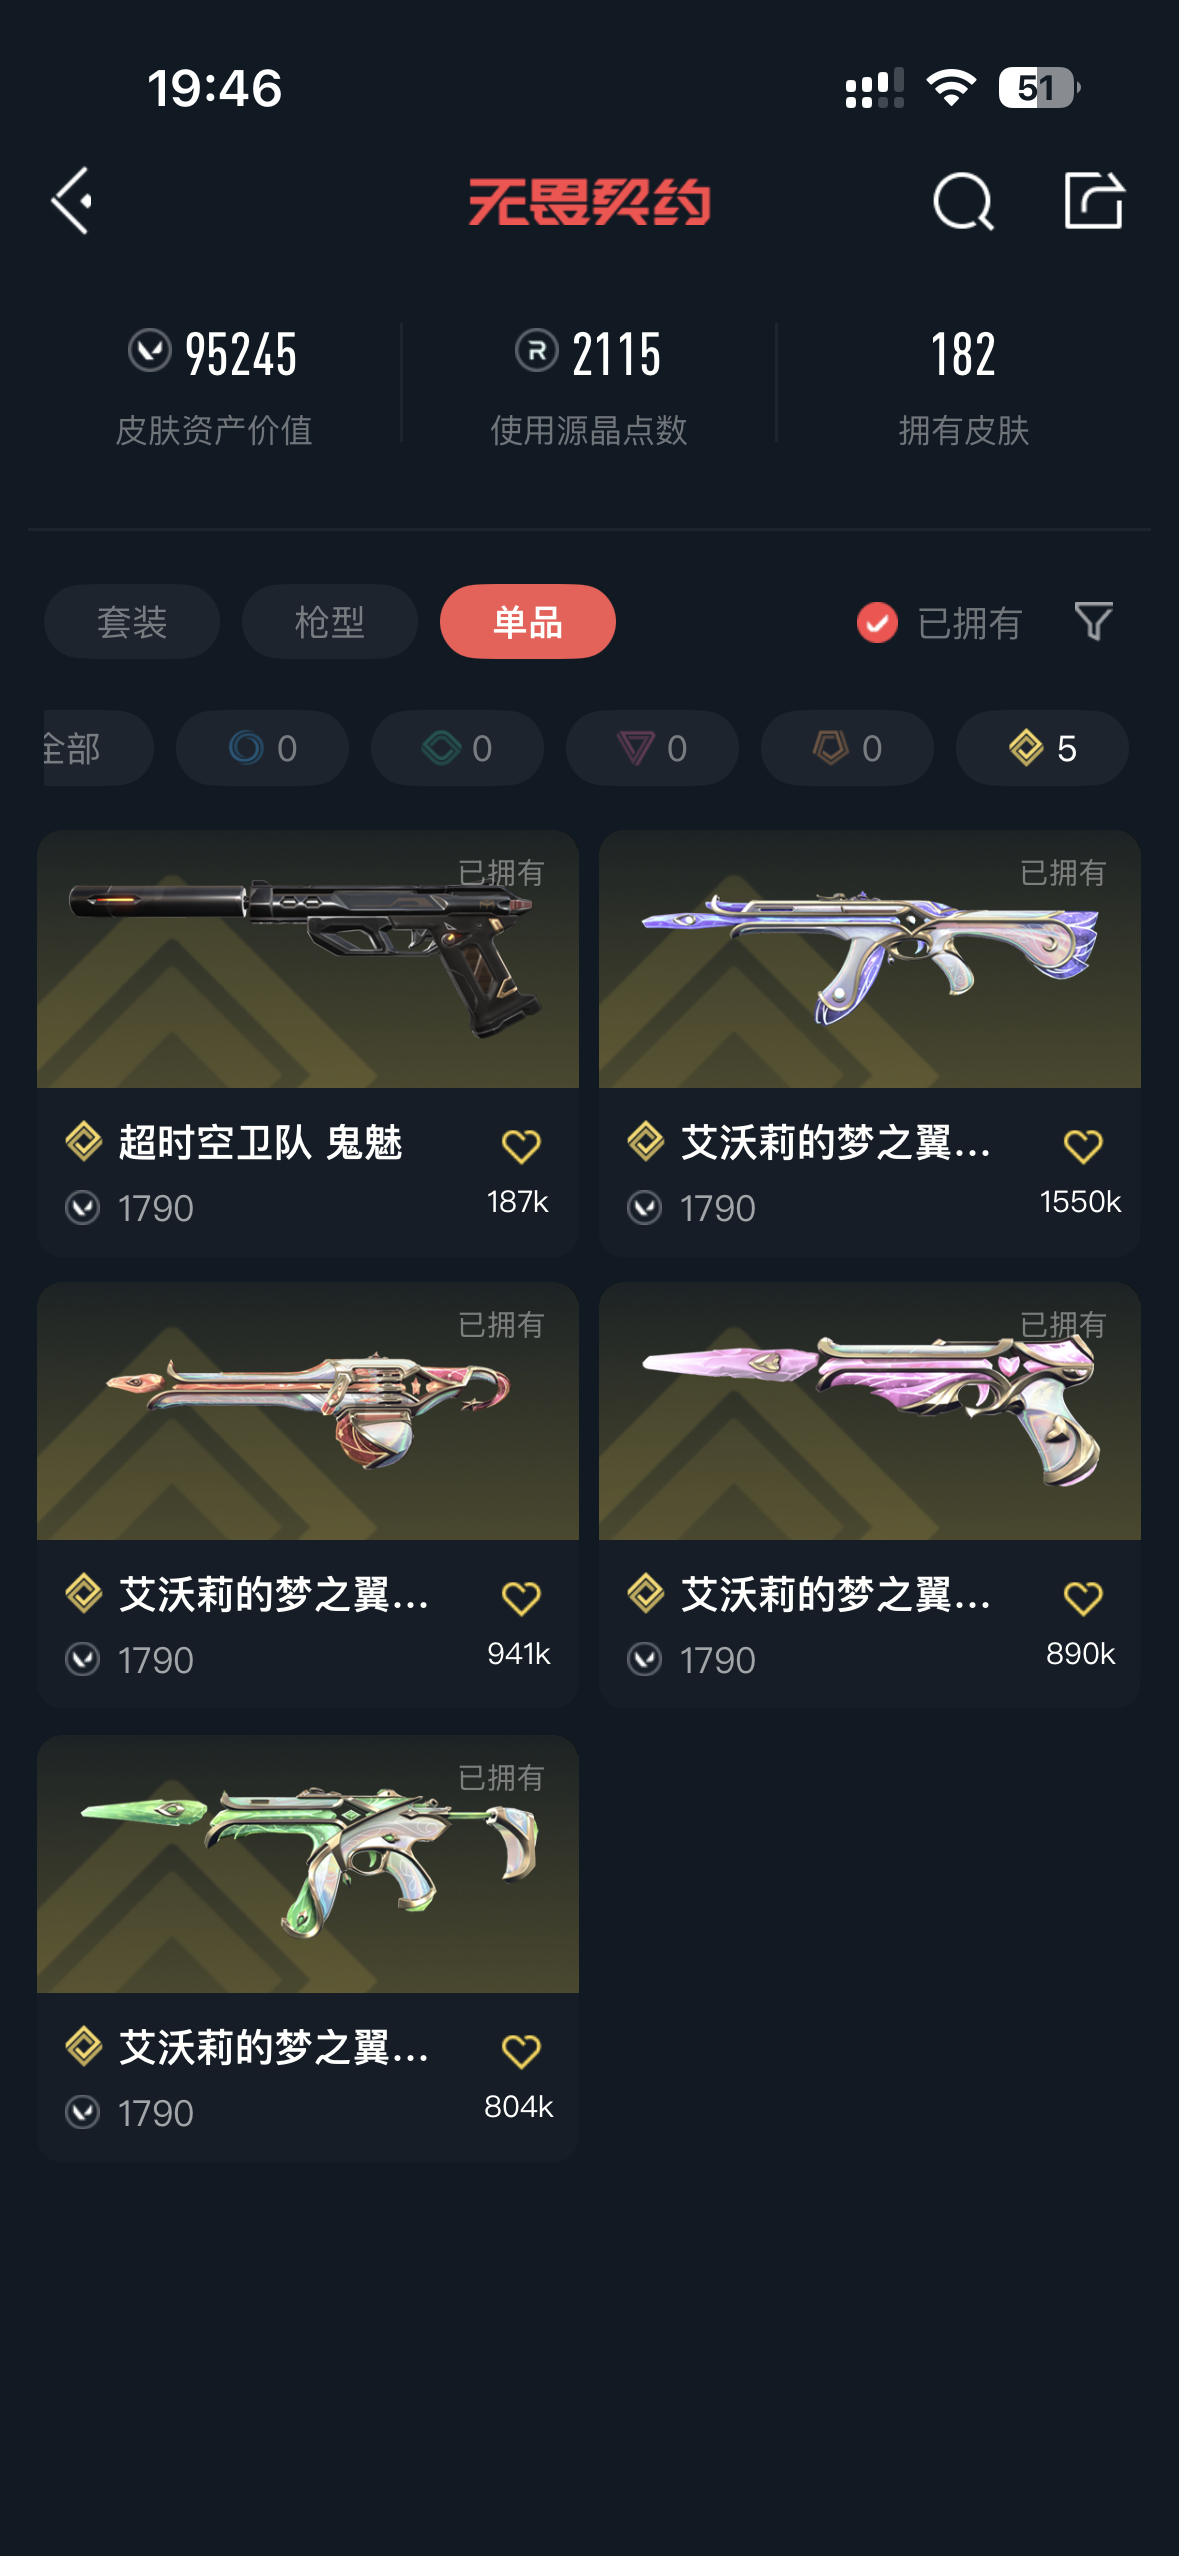Switch to the 套装 tab
The image size is (1179, 2556).
tap(132, 622)
